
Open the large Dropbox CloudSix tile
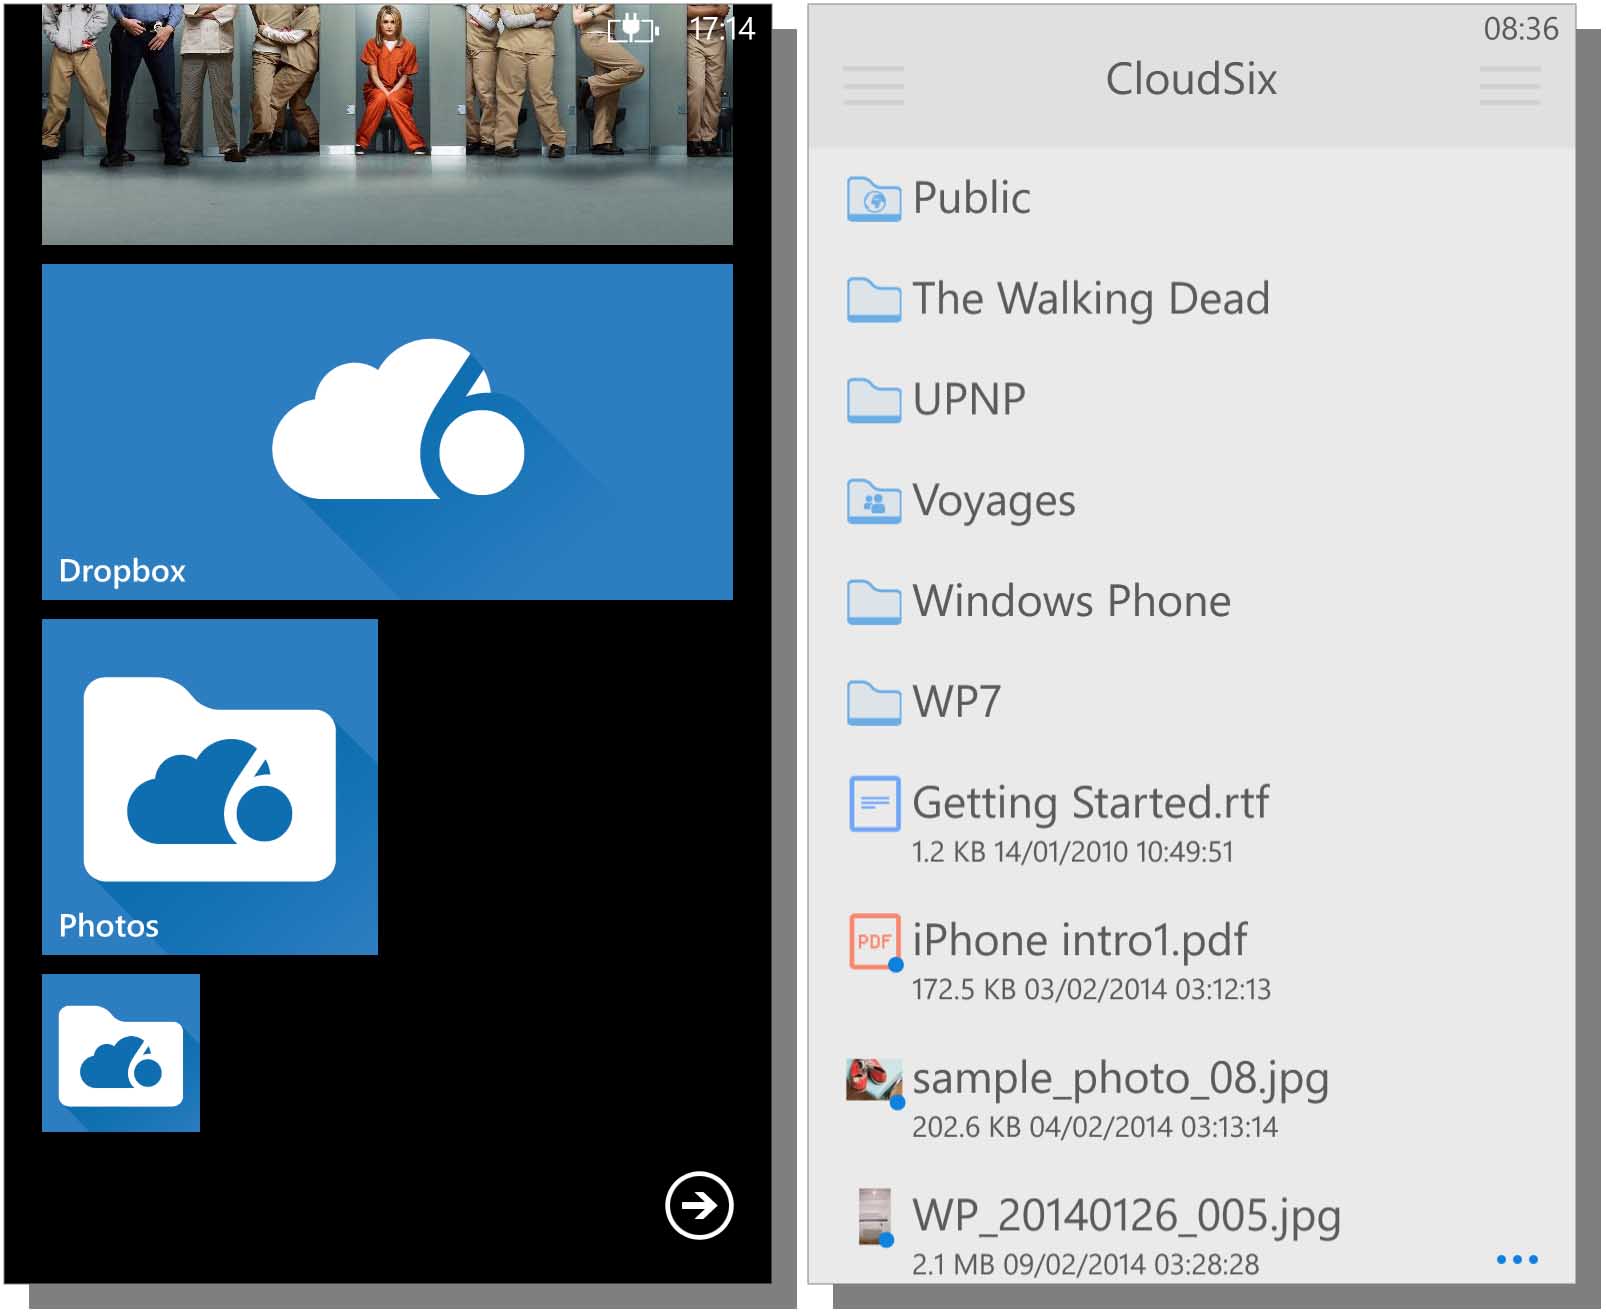pos(387,432)
